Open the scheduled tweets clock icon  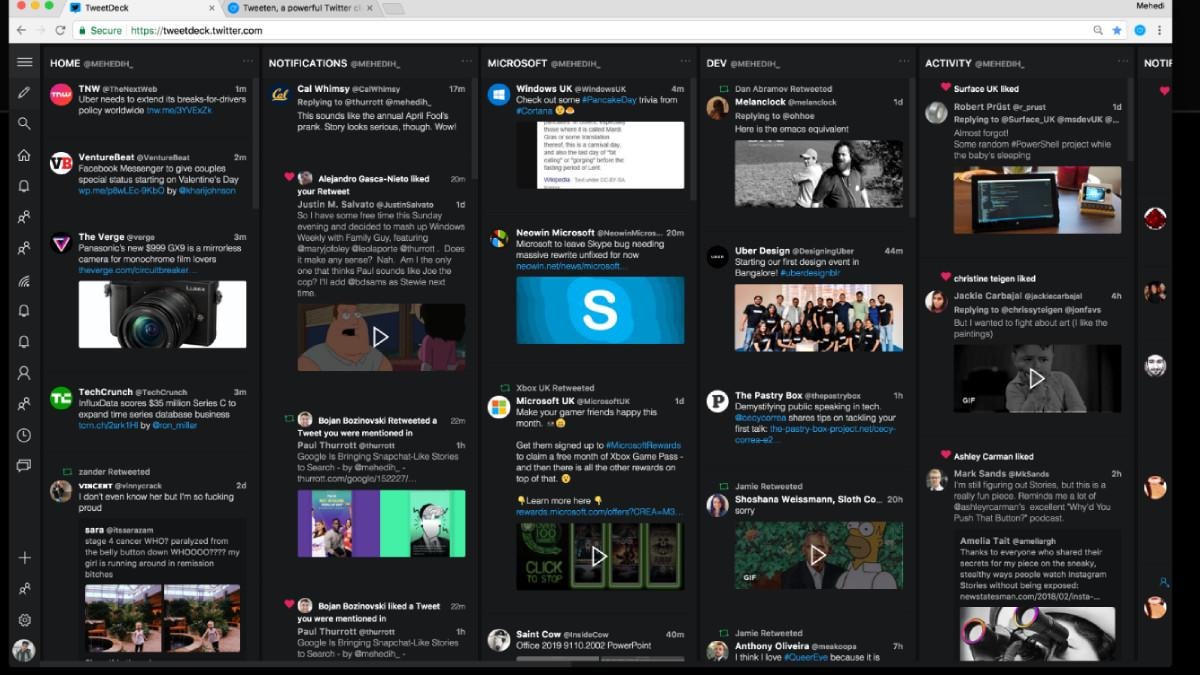pyautogui.click(x=24, y=435)
